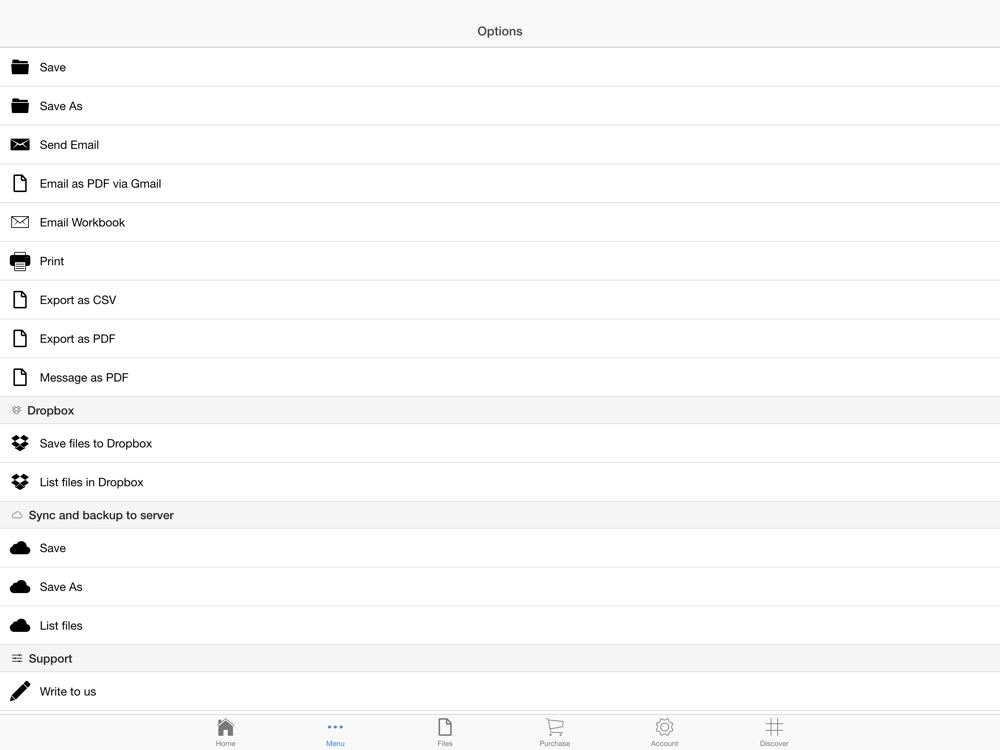The image size is (1000, 750).
Task: Switch to the Files tab
Action: 445,732
